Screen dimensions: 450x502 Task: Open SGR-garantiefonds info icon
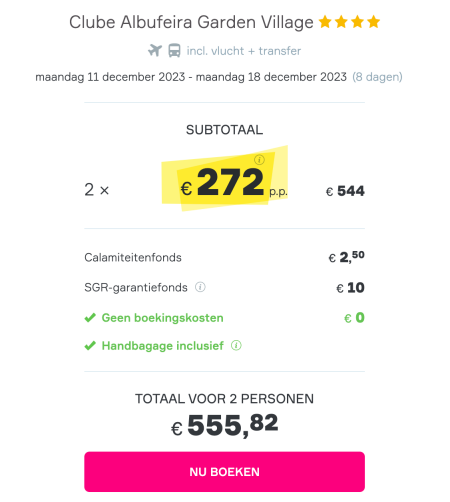pyautogui.click(x=200, y=287)
